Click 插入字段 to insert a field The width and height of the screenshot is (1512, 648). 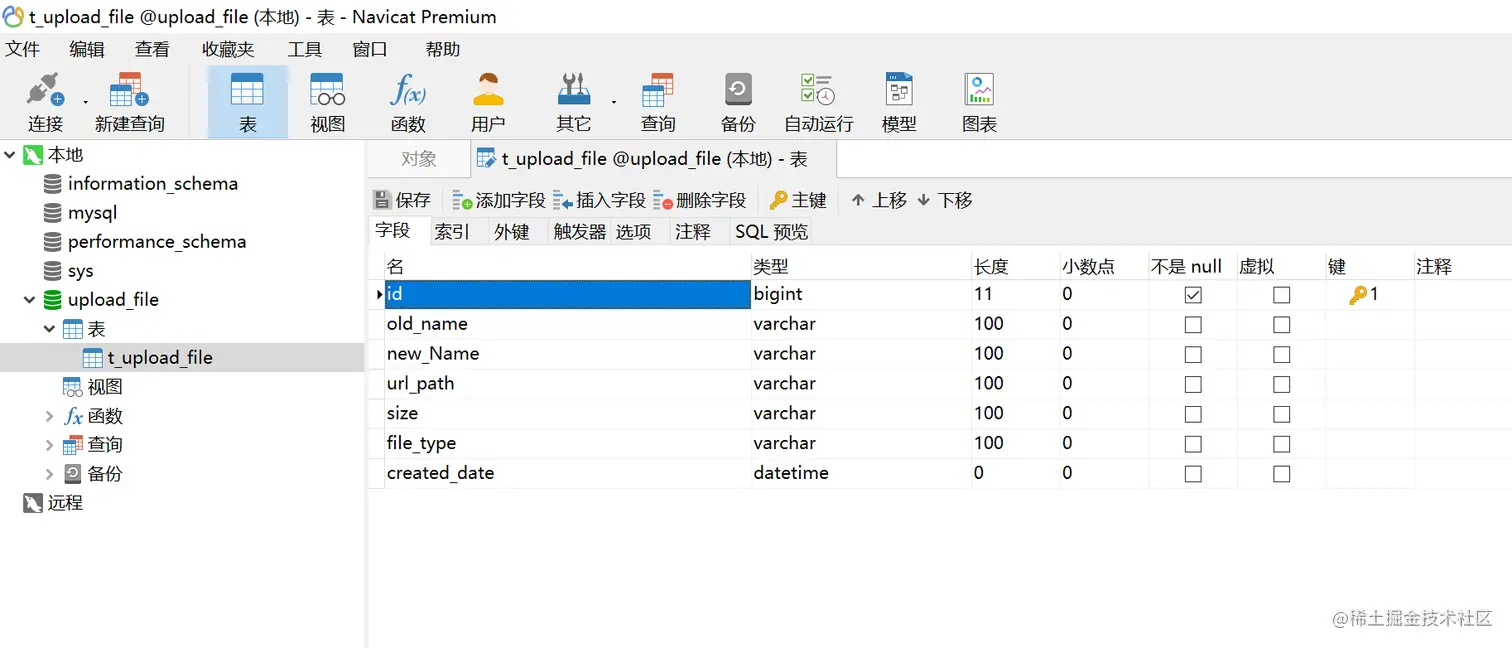(x=599, y=200)
